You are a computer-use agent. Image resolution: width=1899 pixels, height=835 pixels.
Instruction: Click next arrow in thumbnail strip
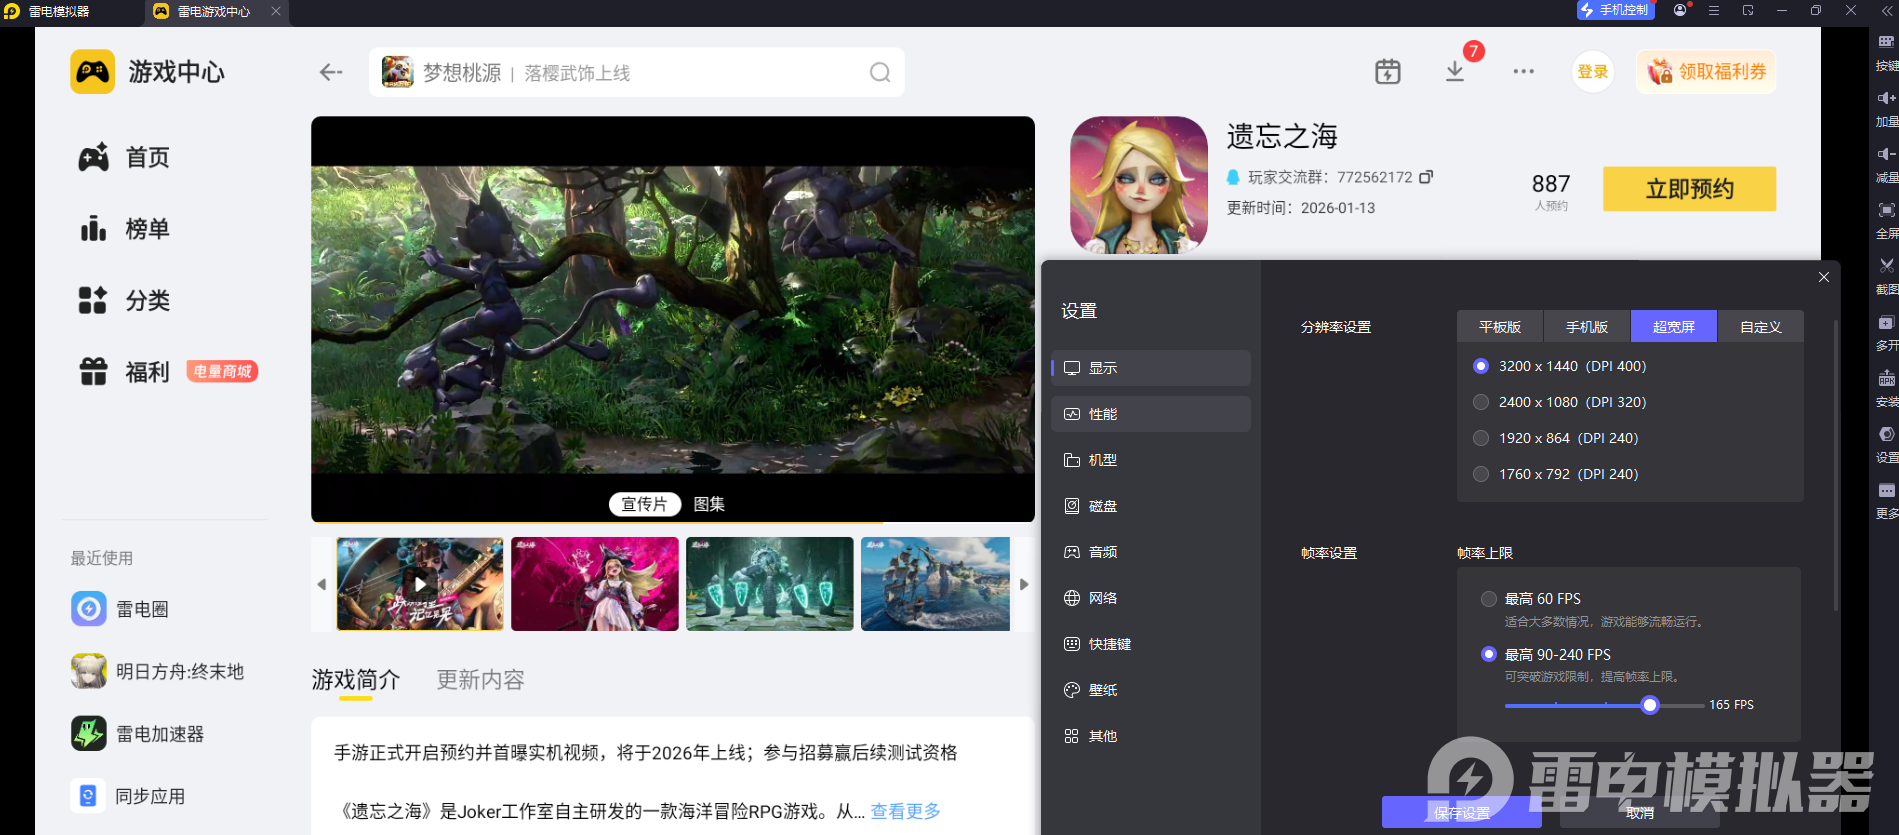point(1024,584)
